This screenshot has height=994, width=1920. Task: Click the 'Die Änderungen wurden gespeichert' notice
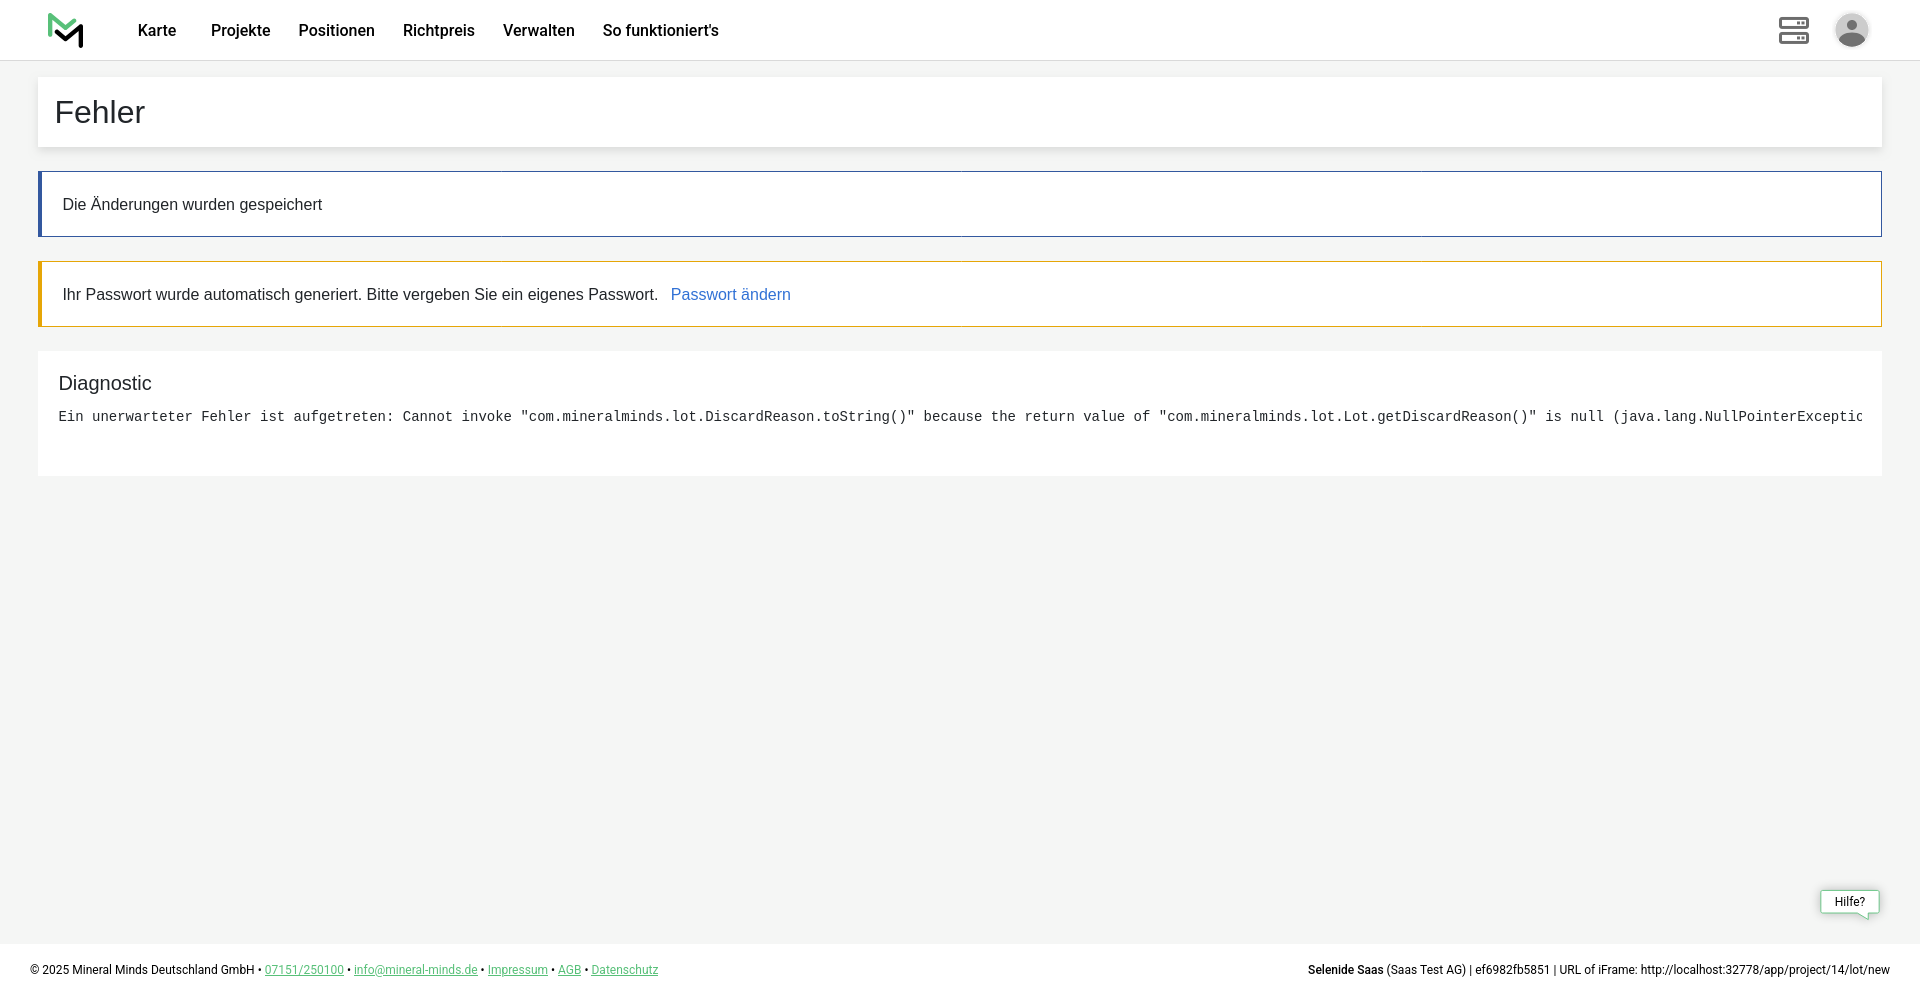coord(192,205)
